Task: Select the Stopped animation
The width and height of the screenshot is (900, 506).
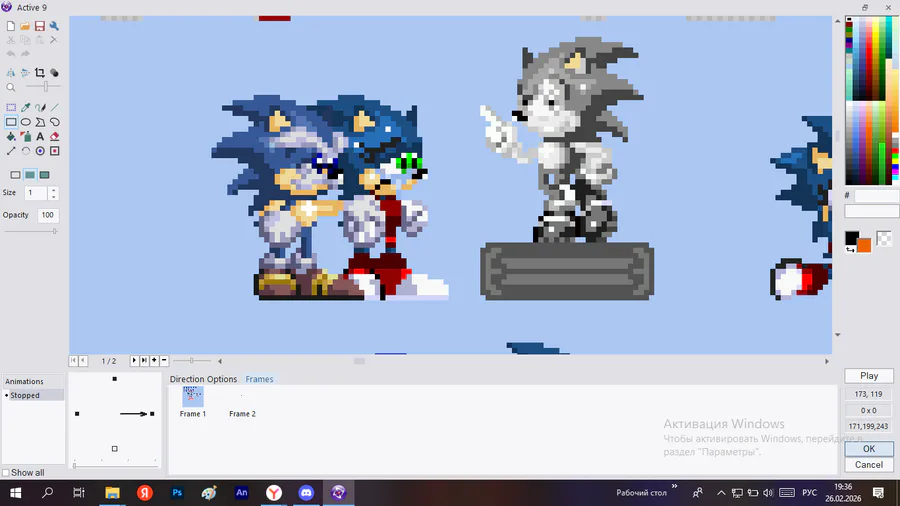Action: point(33,395)
